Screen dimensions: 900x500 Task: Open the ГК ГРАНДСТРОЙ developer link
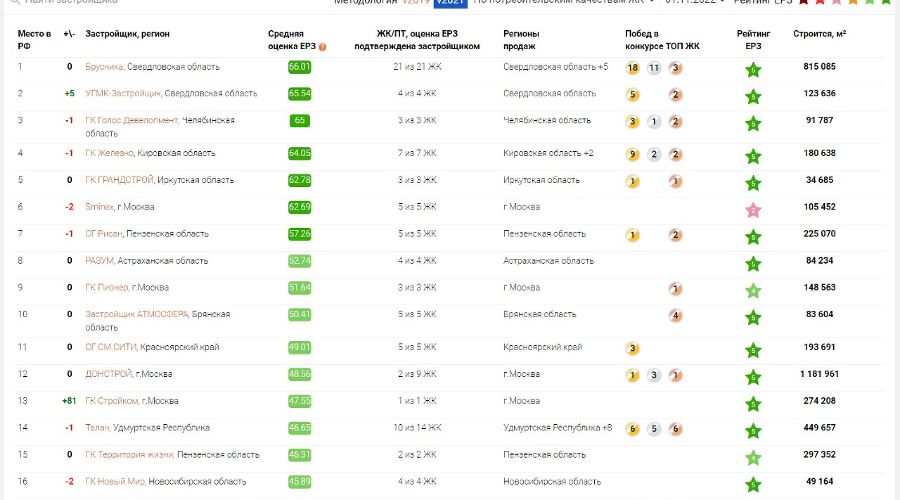tap(119, 181)
